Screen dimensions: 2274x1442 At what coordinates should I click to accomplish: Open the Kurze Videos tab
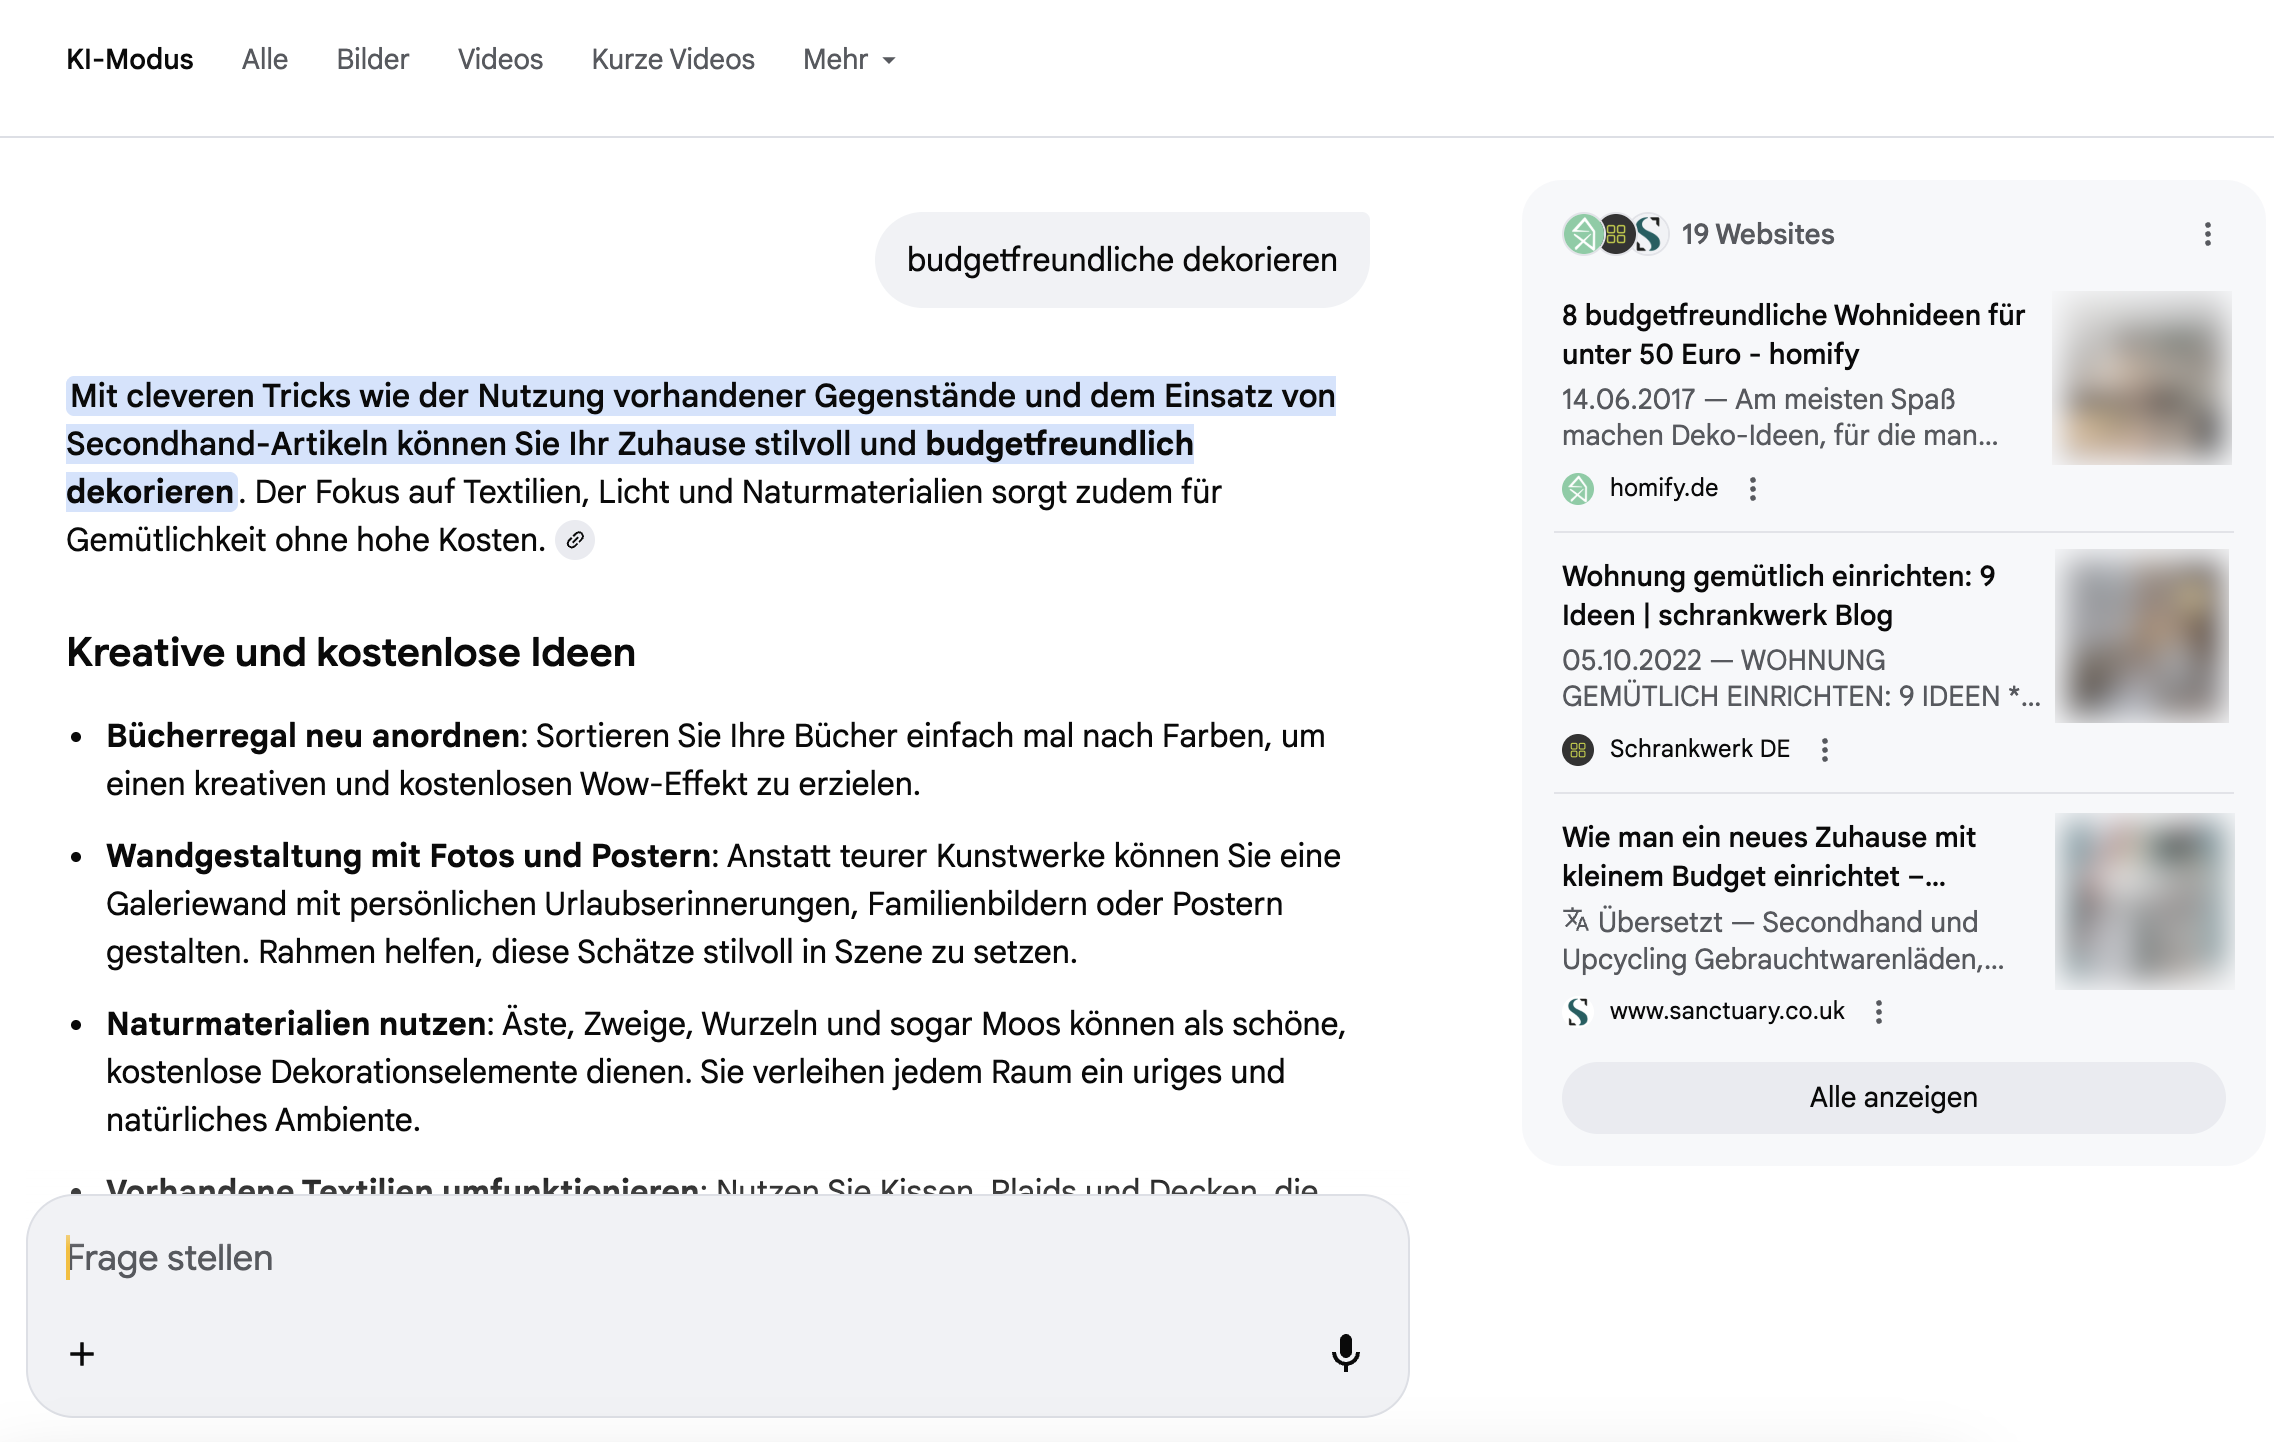pyautogui.click(x=673, y=59)
